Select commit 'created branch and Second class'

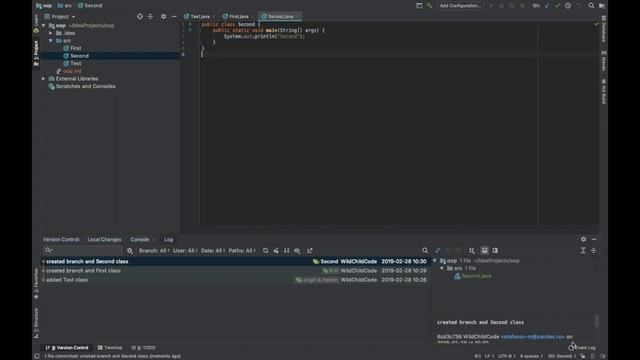pyautogui.click(x=236, y=262)
